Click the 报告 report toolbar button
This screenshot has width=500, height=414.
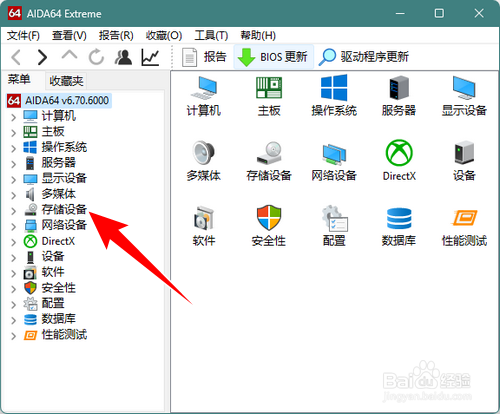click(204, 57)
